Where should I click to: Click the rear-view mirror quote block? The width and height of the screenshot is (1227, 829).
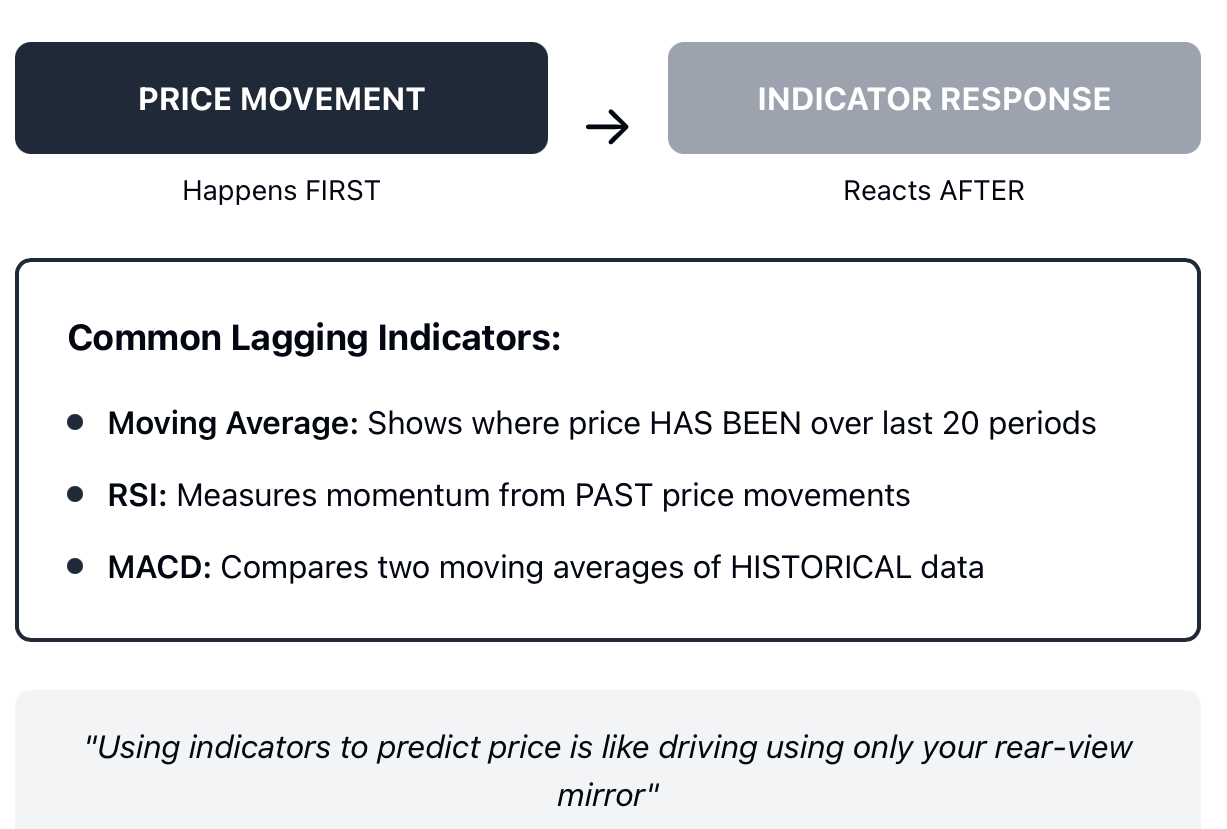[x=608, y=759]
